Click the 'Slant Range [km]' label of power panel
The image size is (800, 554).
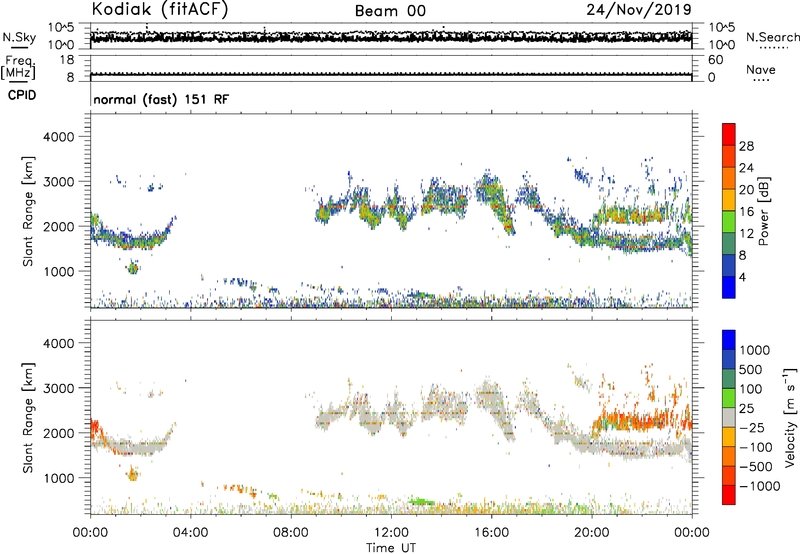click(x=28, y=211)
